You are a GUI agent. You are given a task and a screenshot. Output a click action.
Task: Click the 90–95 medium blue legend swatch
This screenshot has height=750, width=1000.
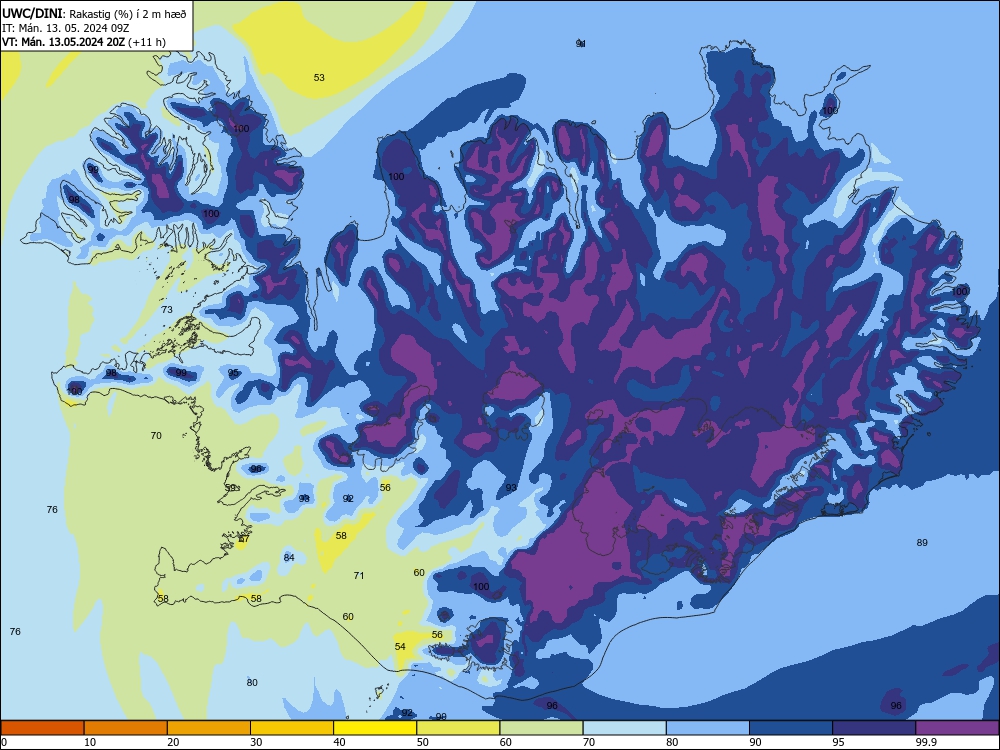[791, 728]
